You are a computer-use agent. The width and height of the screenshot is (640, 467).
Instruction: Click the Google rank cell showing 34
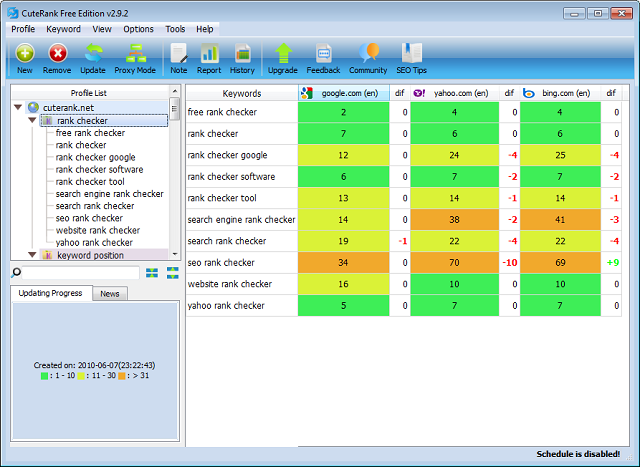point(344,262)
